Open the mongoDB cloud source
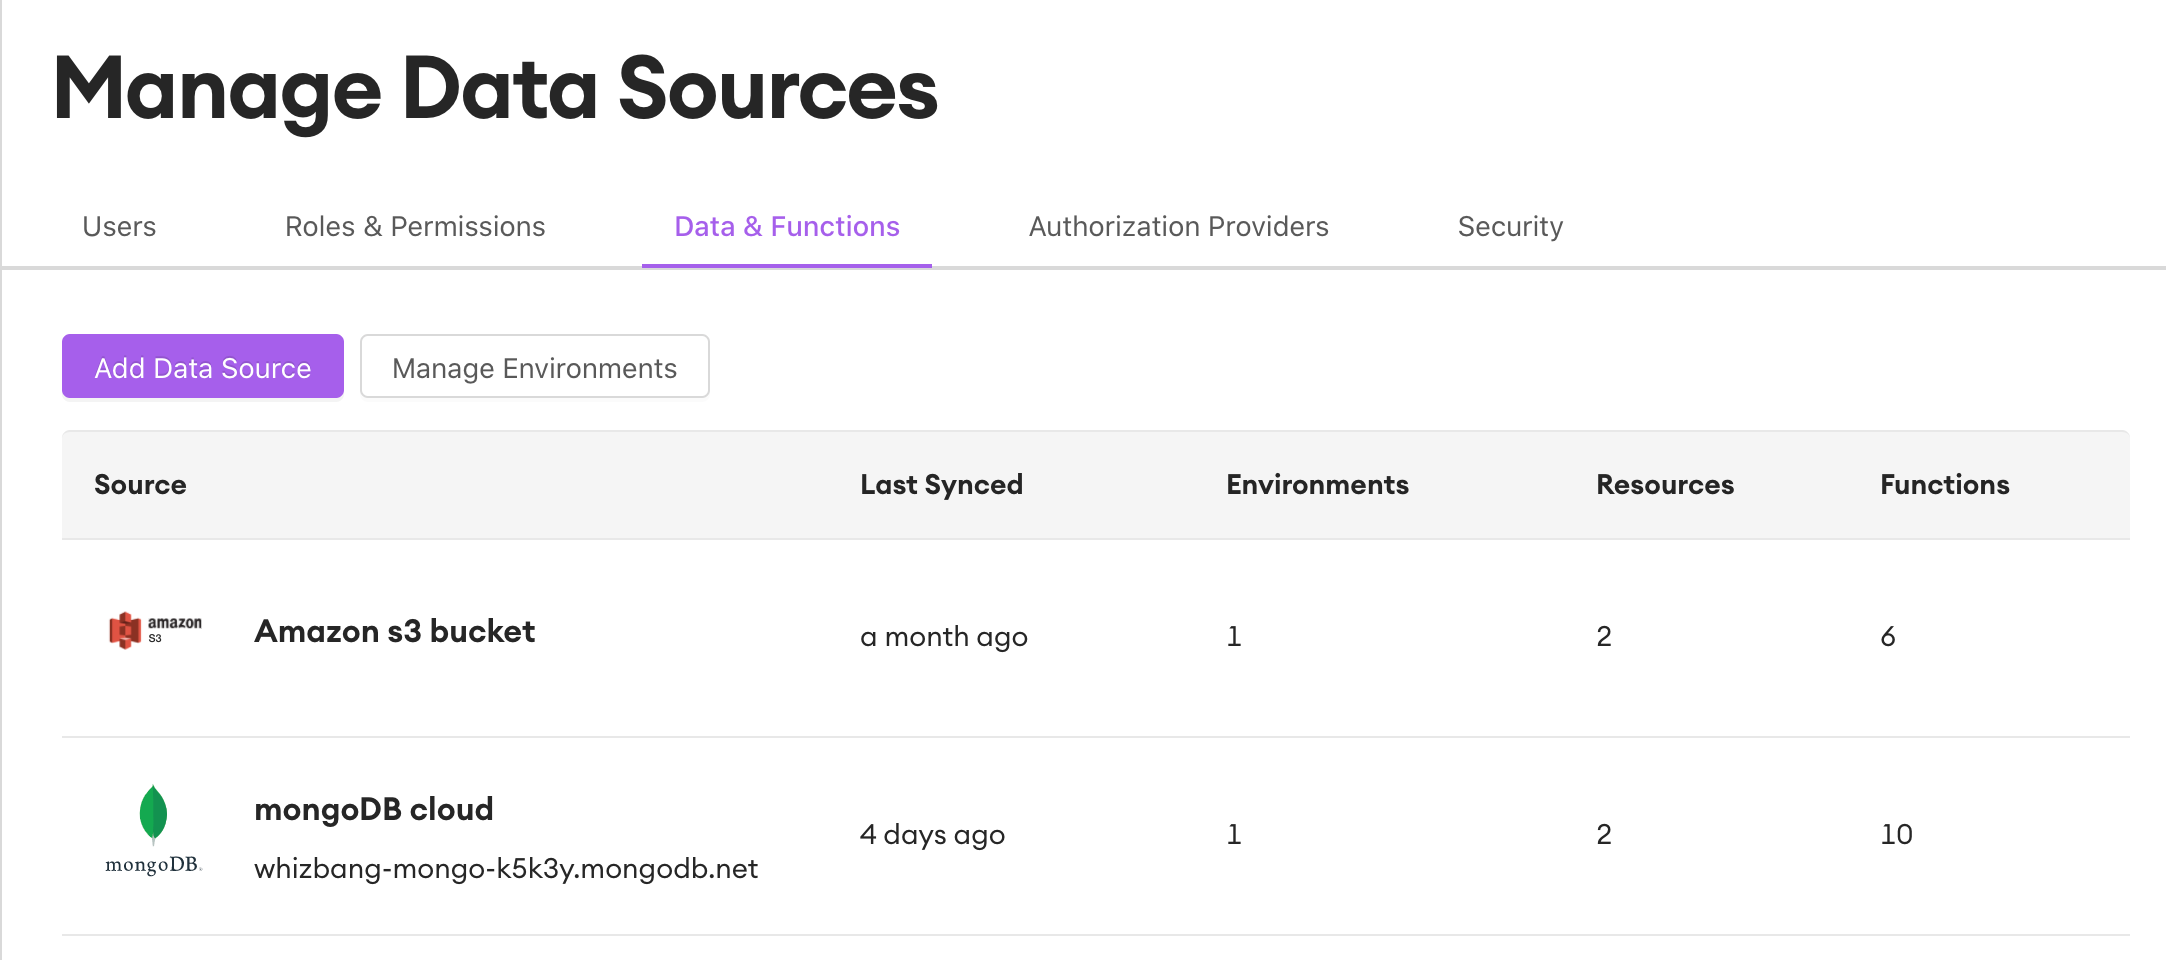 [x=374, y=809]
